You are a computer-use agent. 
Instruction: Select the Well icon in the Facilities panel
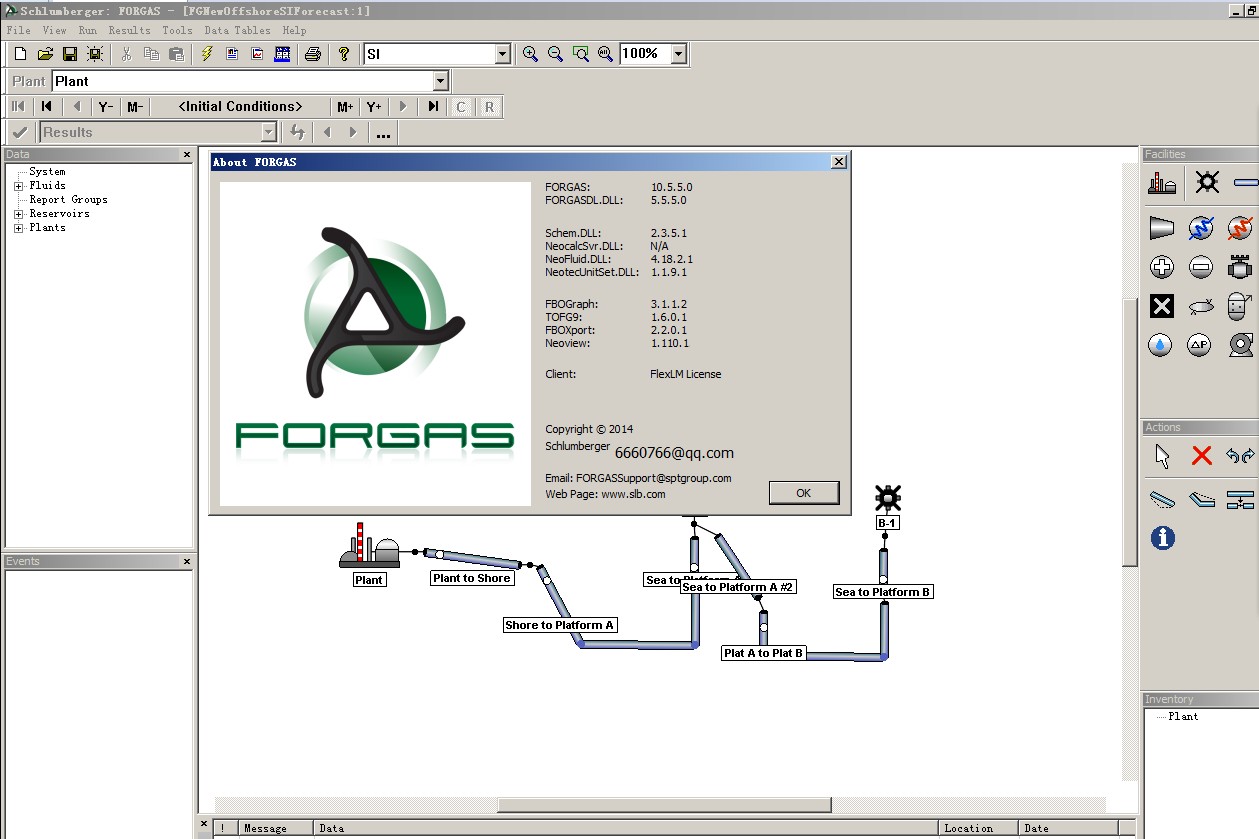[1207, 182]
